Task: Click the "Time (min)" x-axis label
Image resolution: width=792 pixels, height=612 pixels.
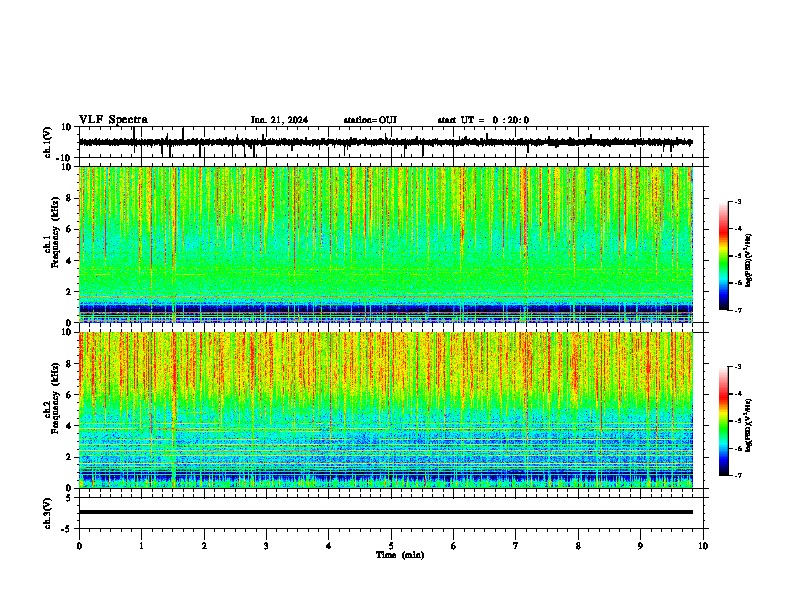Action: point(400,555)
